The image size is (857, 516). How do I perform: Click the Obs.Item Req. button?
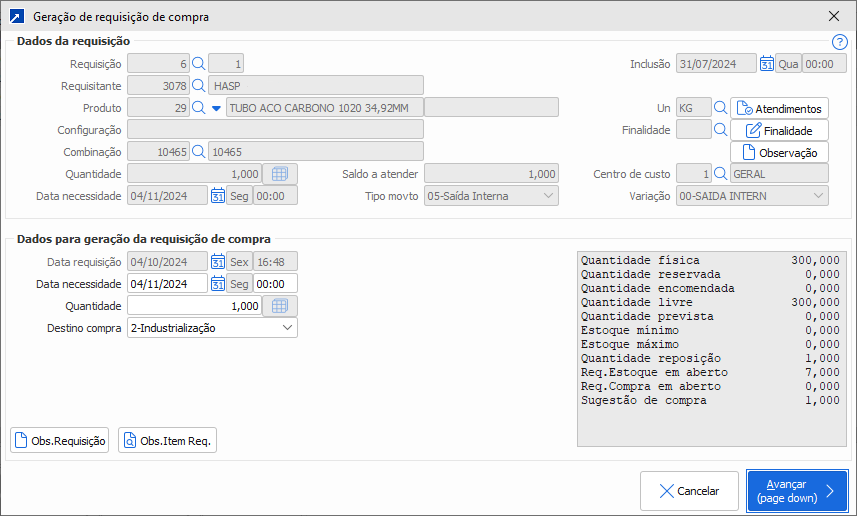pyautogui.click(x=167, y=441)
